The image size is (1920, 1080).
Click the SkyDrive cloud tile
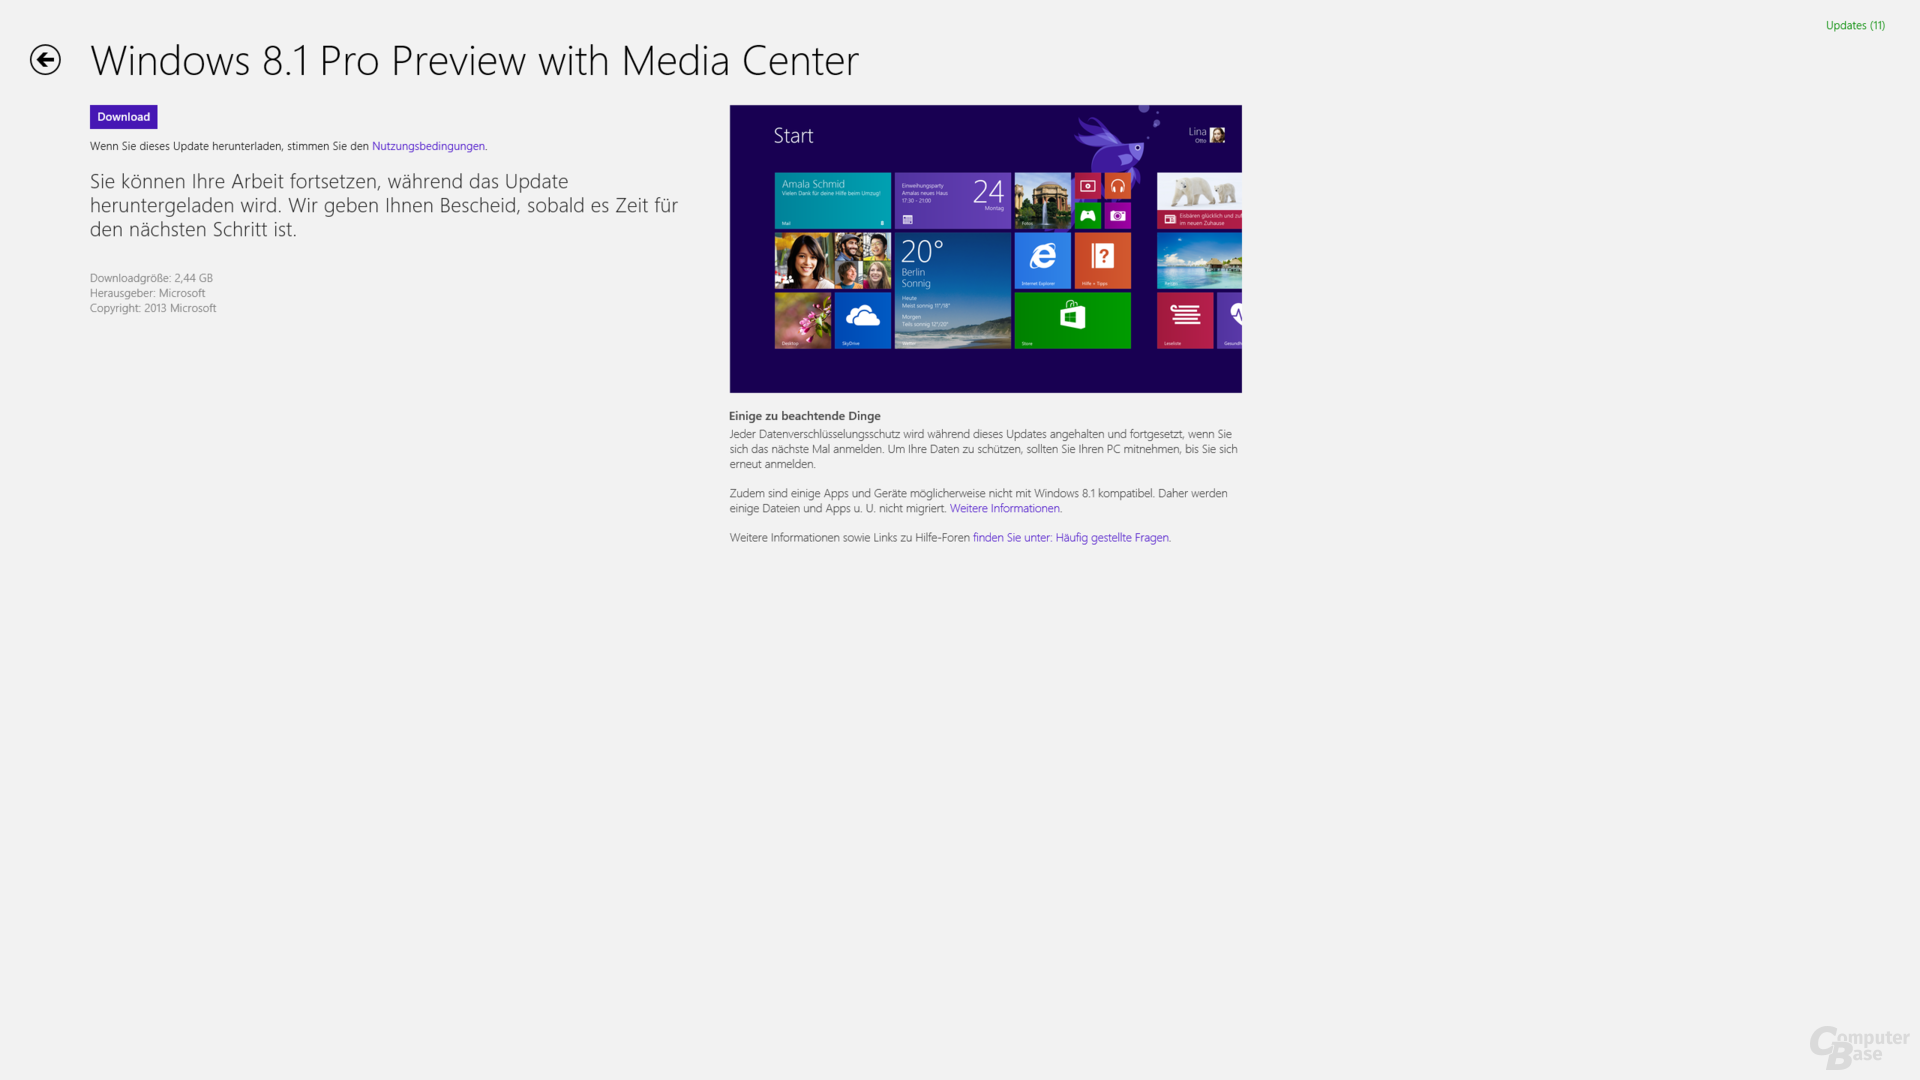[862, 320]
